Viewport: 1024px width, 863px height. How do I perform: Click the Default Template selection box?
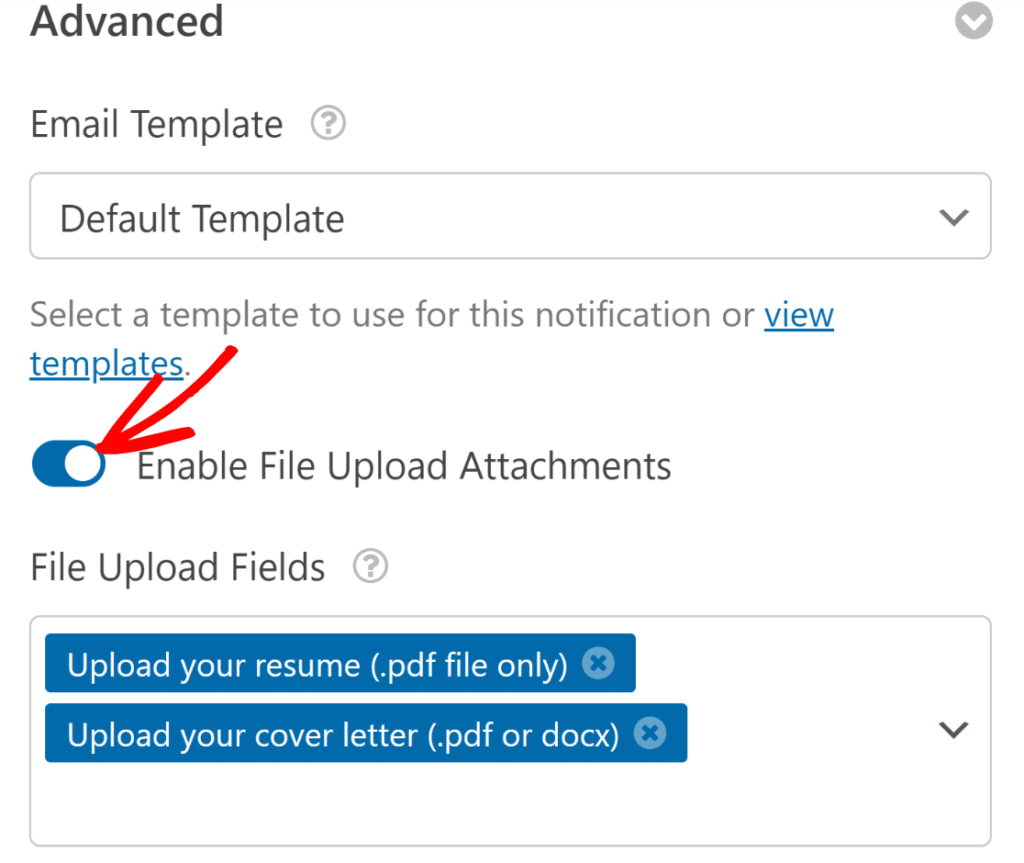pyautogui.click(x=510, y=216)
